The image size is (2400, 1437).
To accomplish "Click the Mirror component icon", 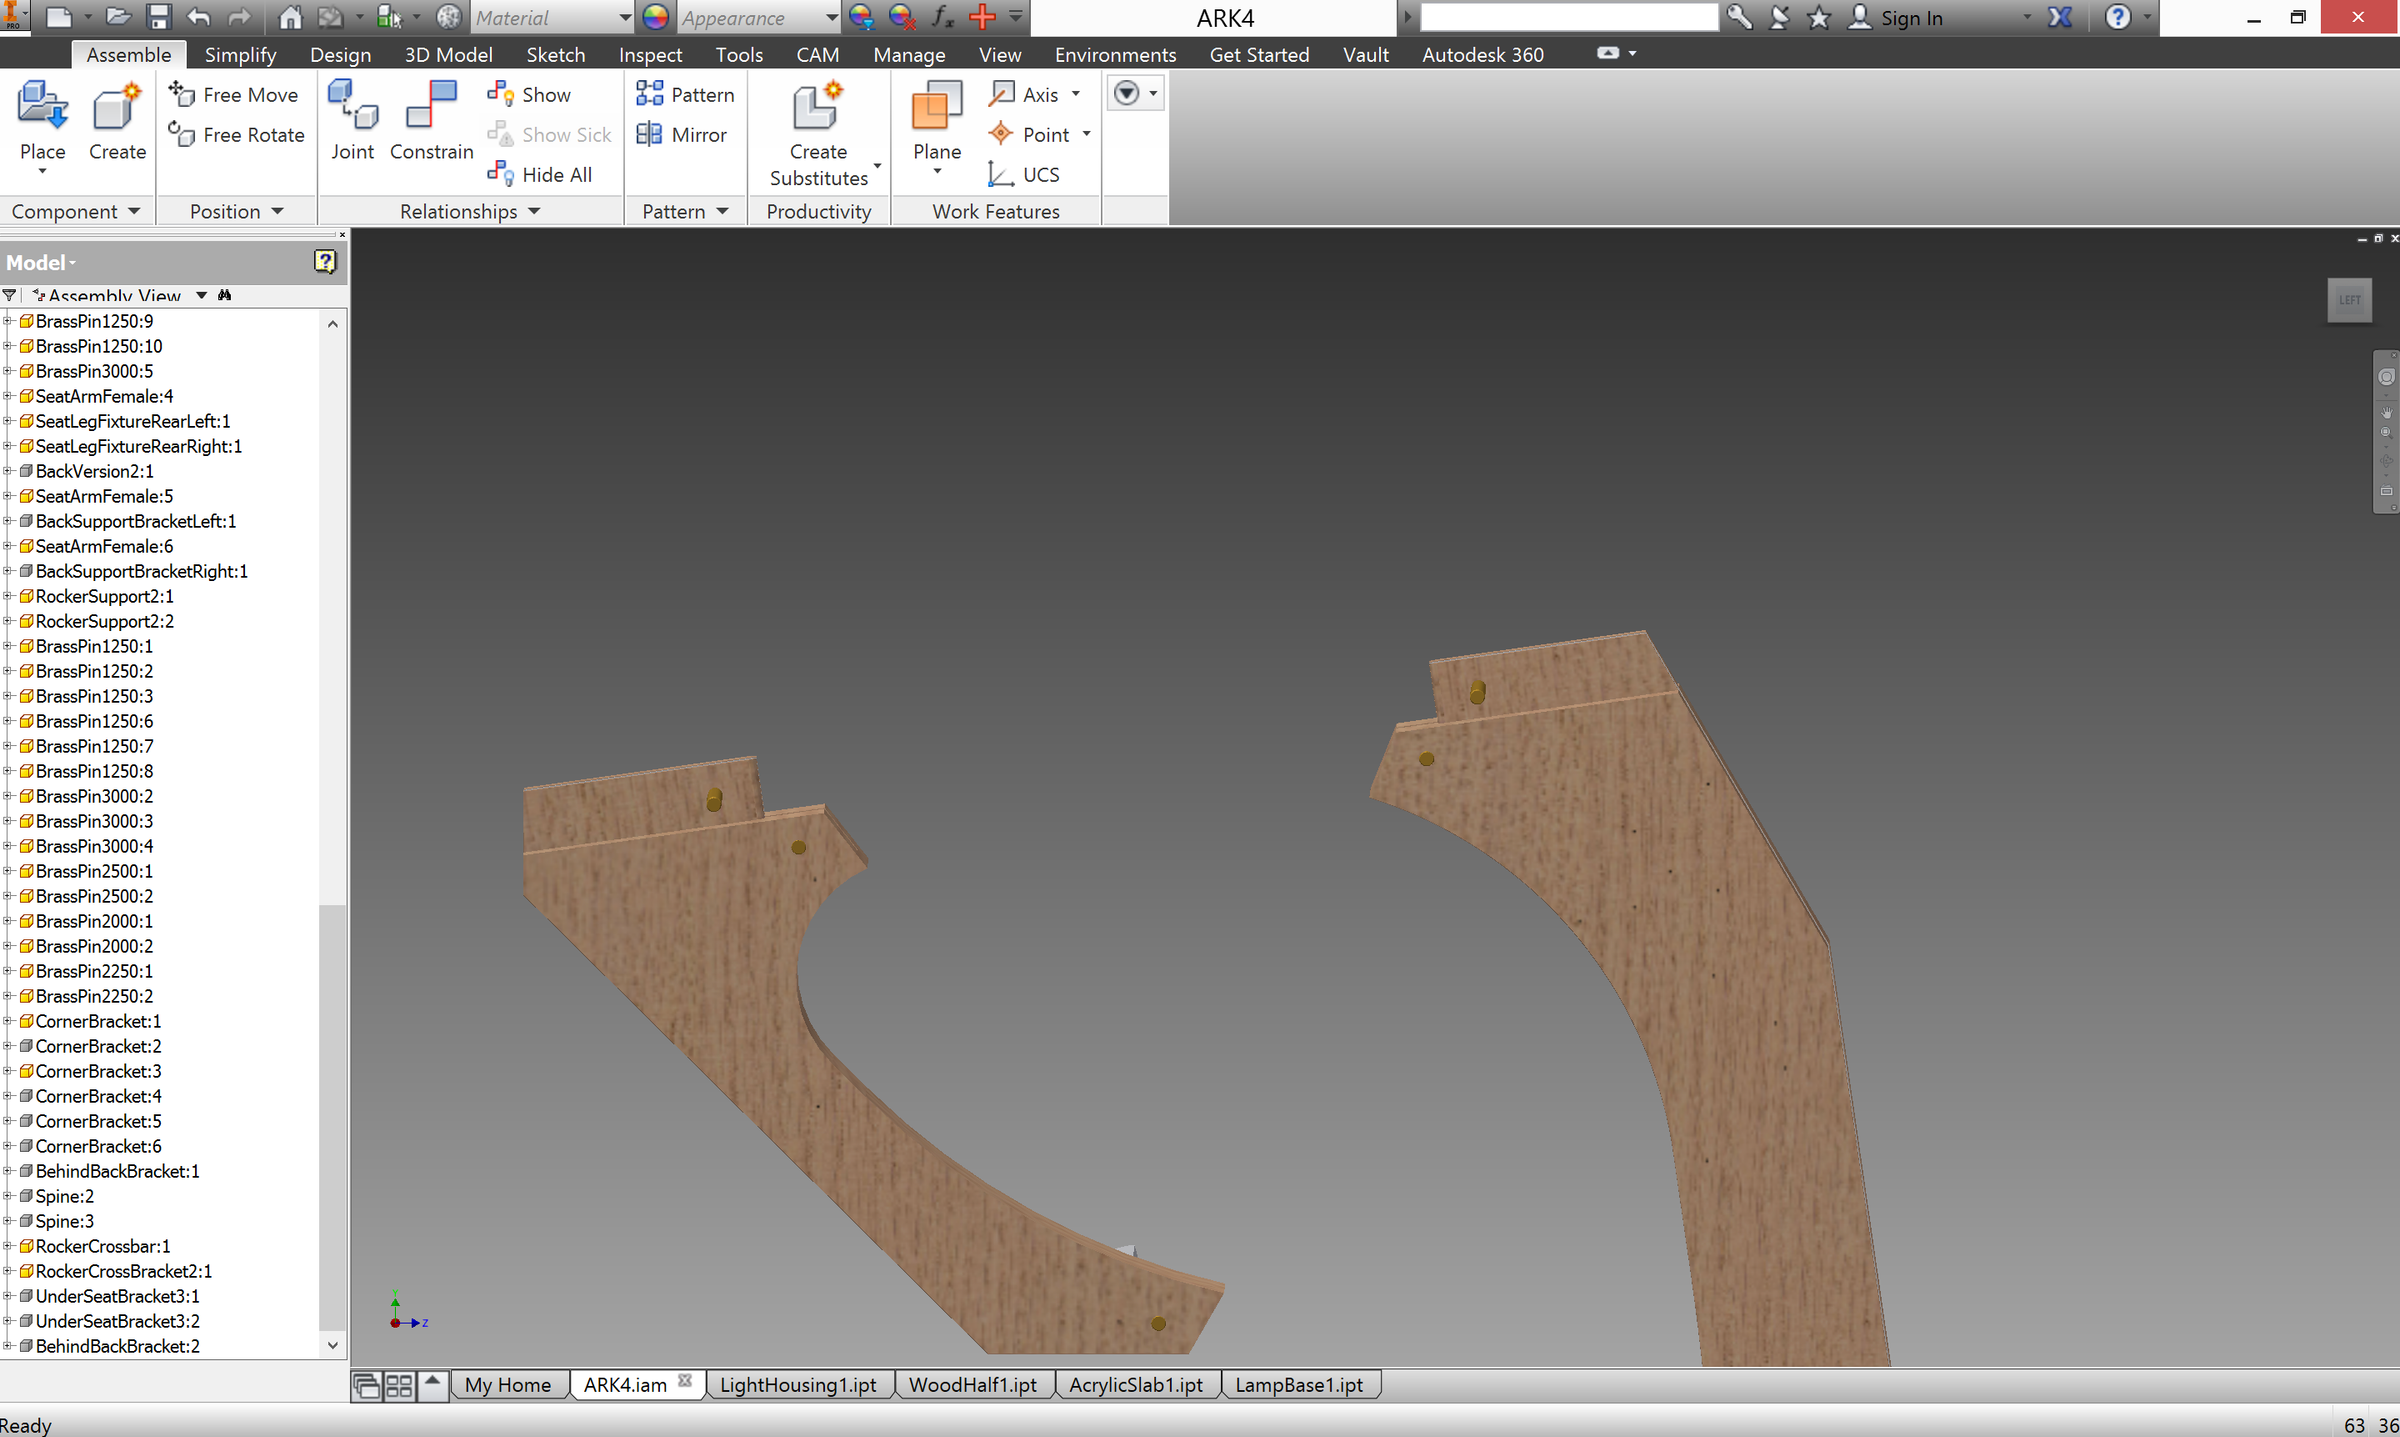I will coord(649,134).
